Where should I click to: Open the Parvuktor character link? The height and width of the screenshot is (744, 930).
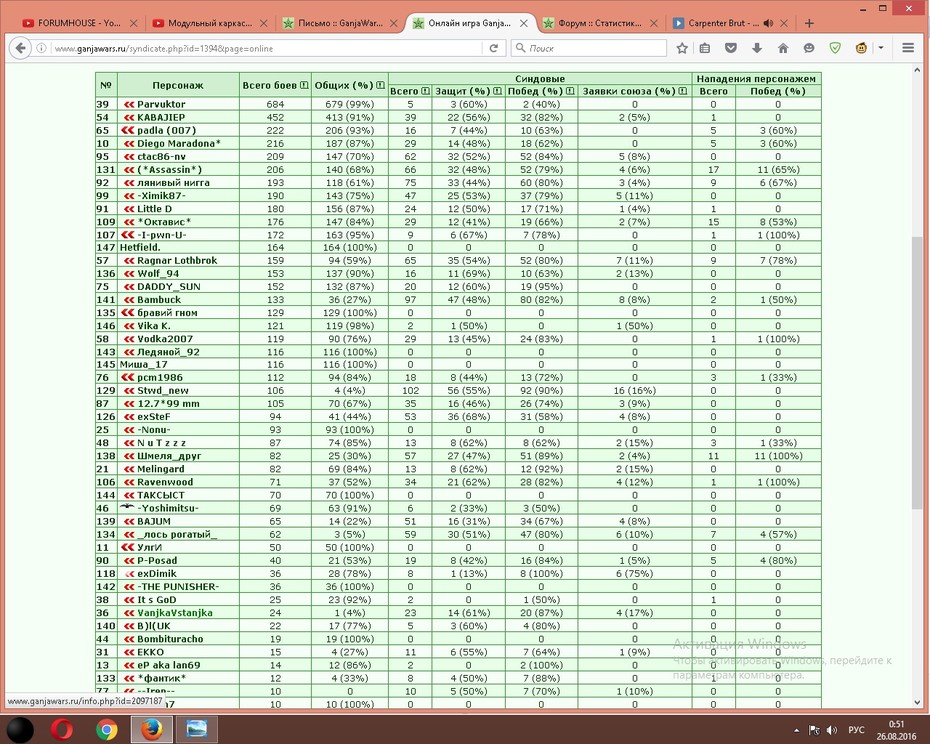coord(161,104)
